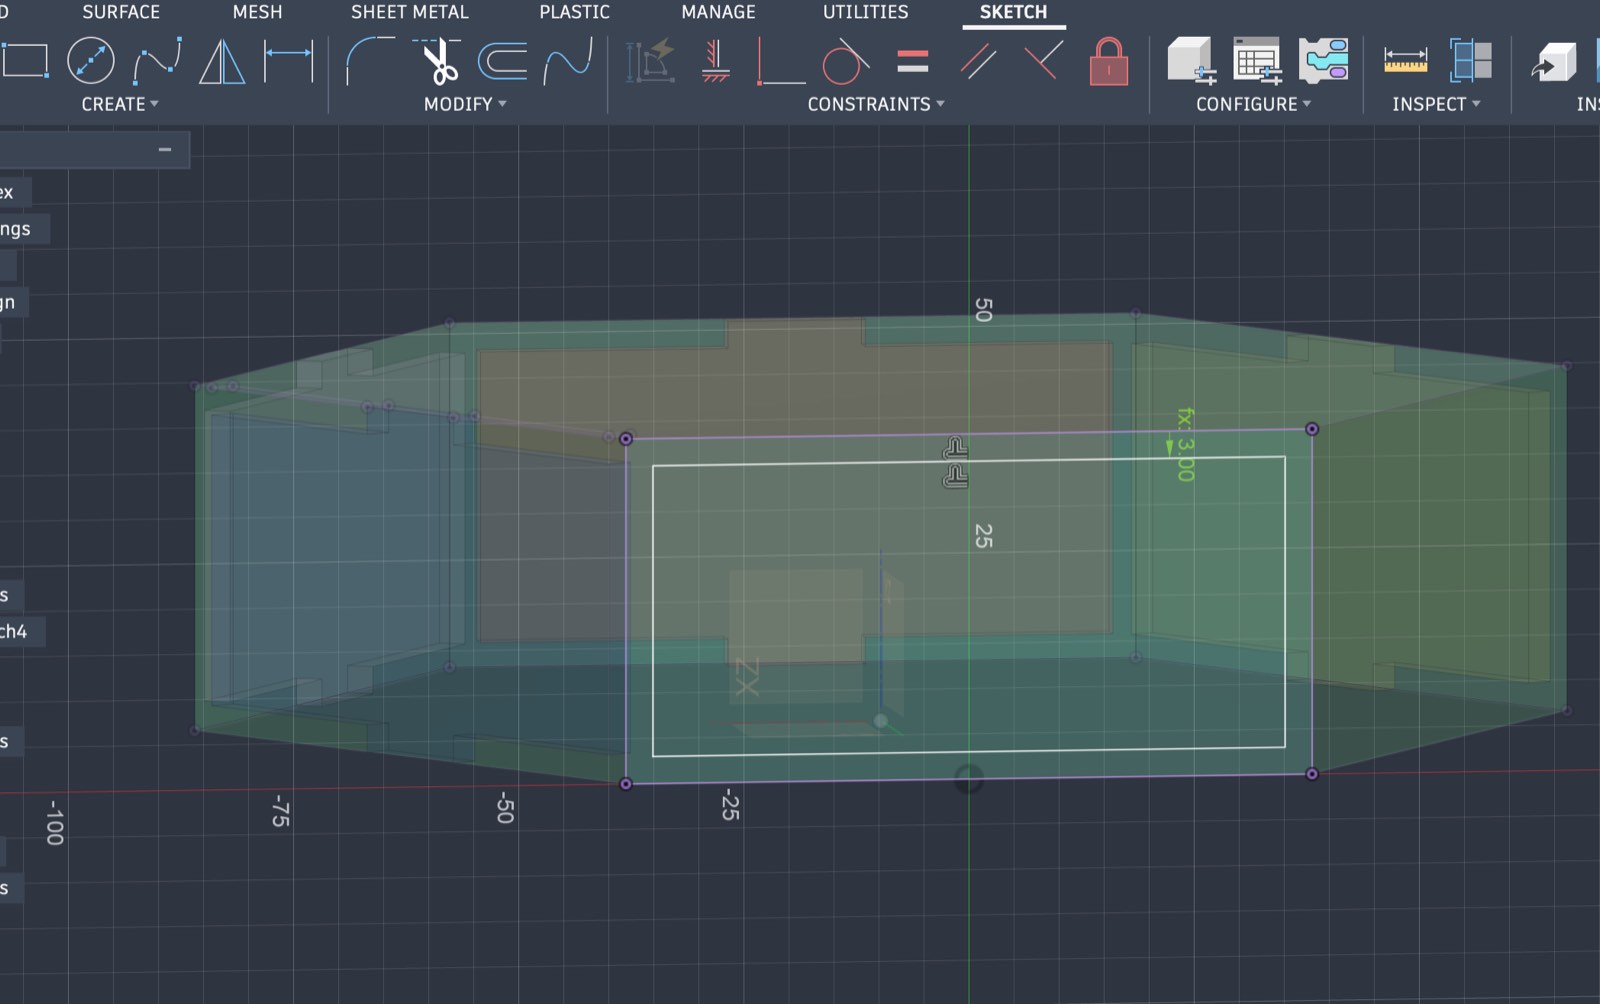
Task: Open the PLASTIC tab
Action: pos(574,12)
